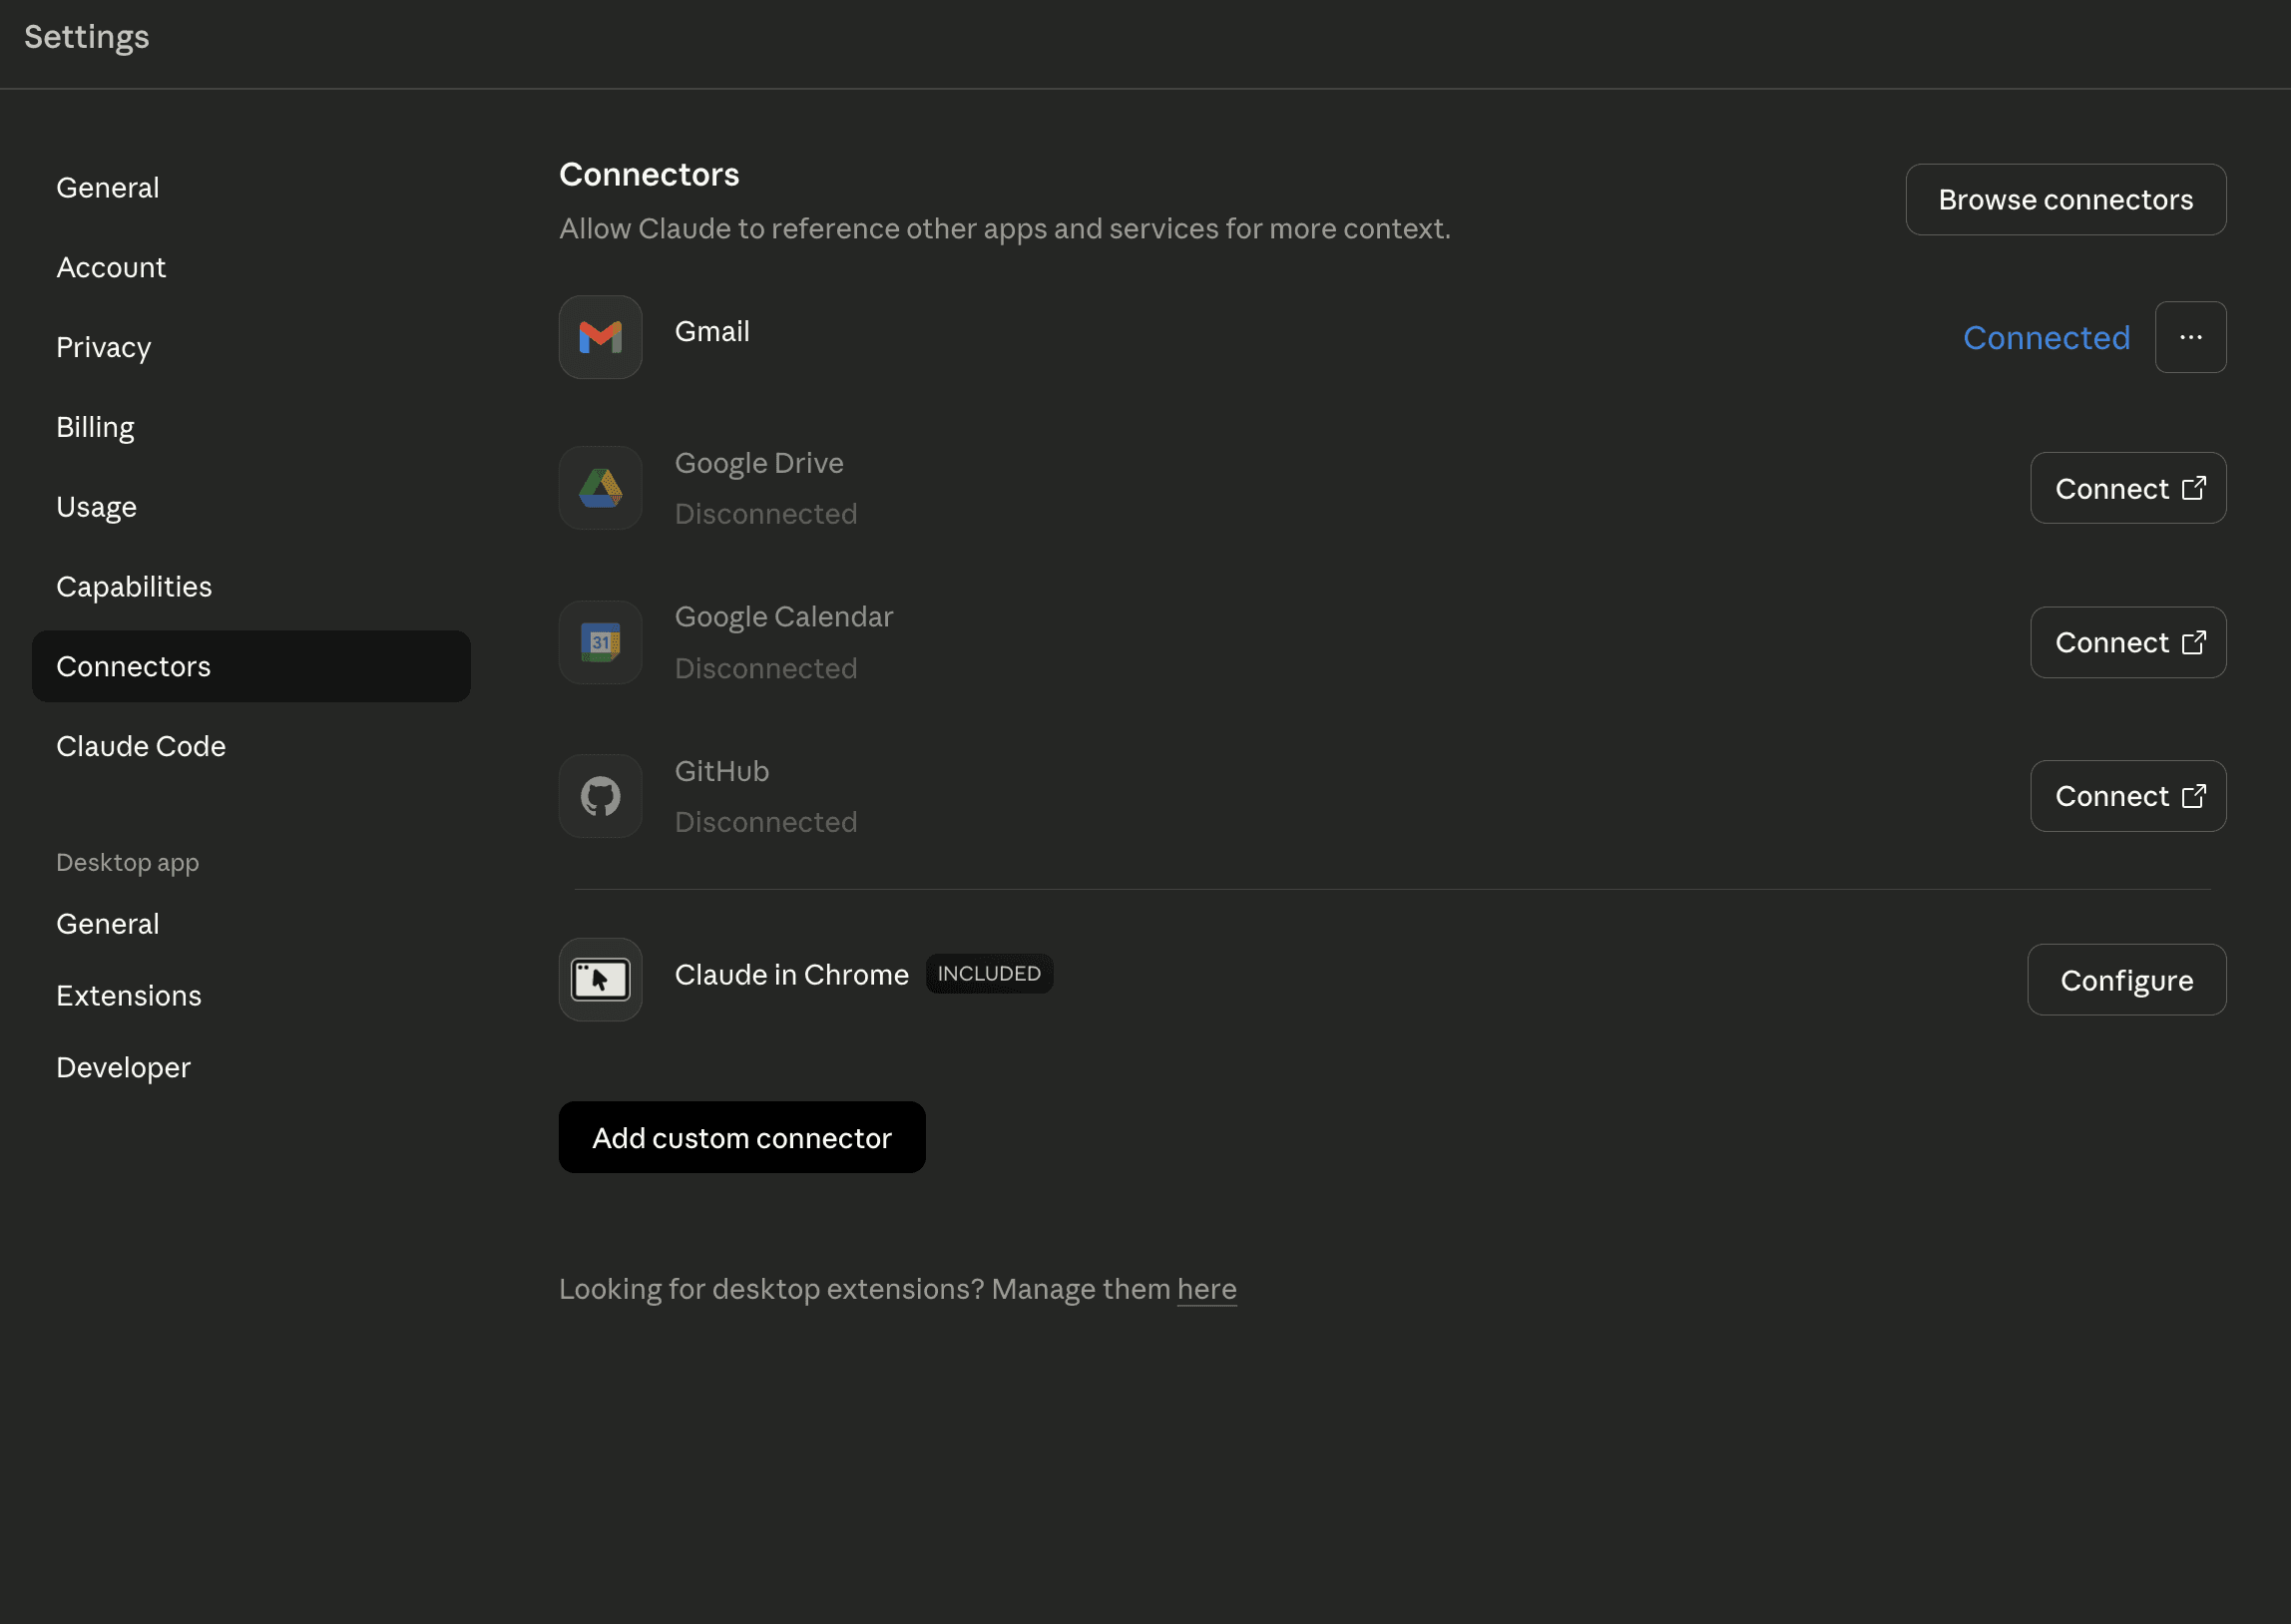2291x1624 pixels.
Task: Click the GitHub octocat icon
Action: click(600, 796)
